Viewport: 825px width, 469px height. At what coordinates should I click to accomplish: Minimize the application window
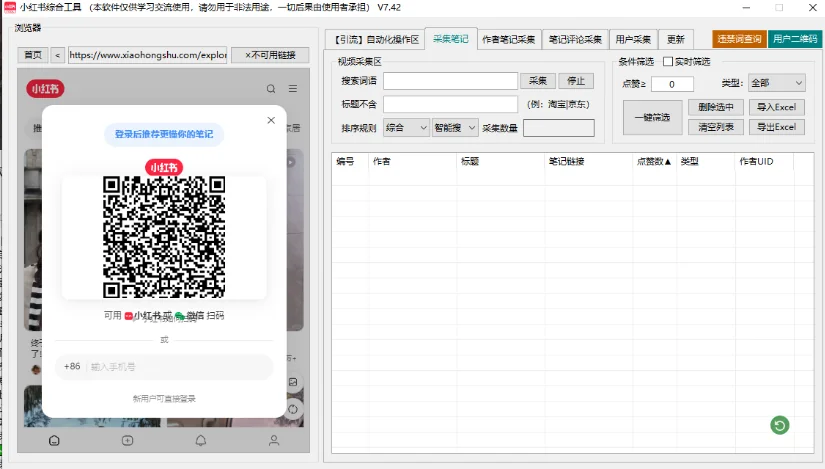click(746, 7)
